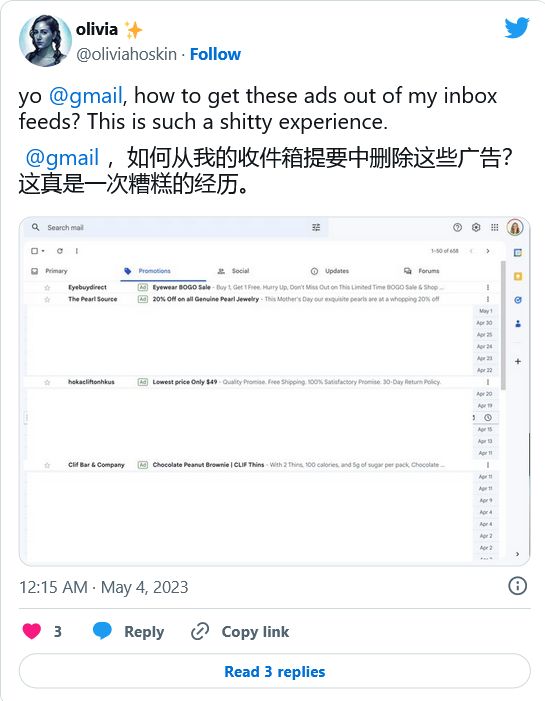Open more options for Eyebuydirect ad
545x701 pixels.
(x=488, y=287)
